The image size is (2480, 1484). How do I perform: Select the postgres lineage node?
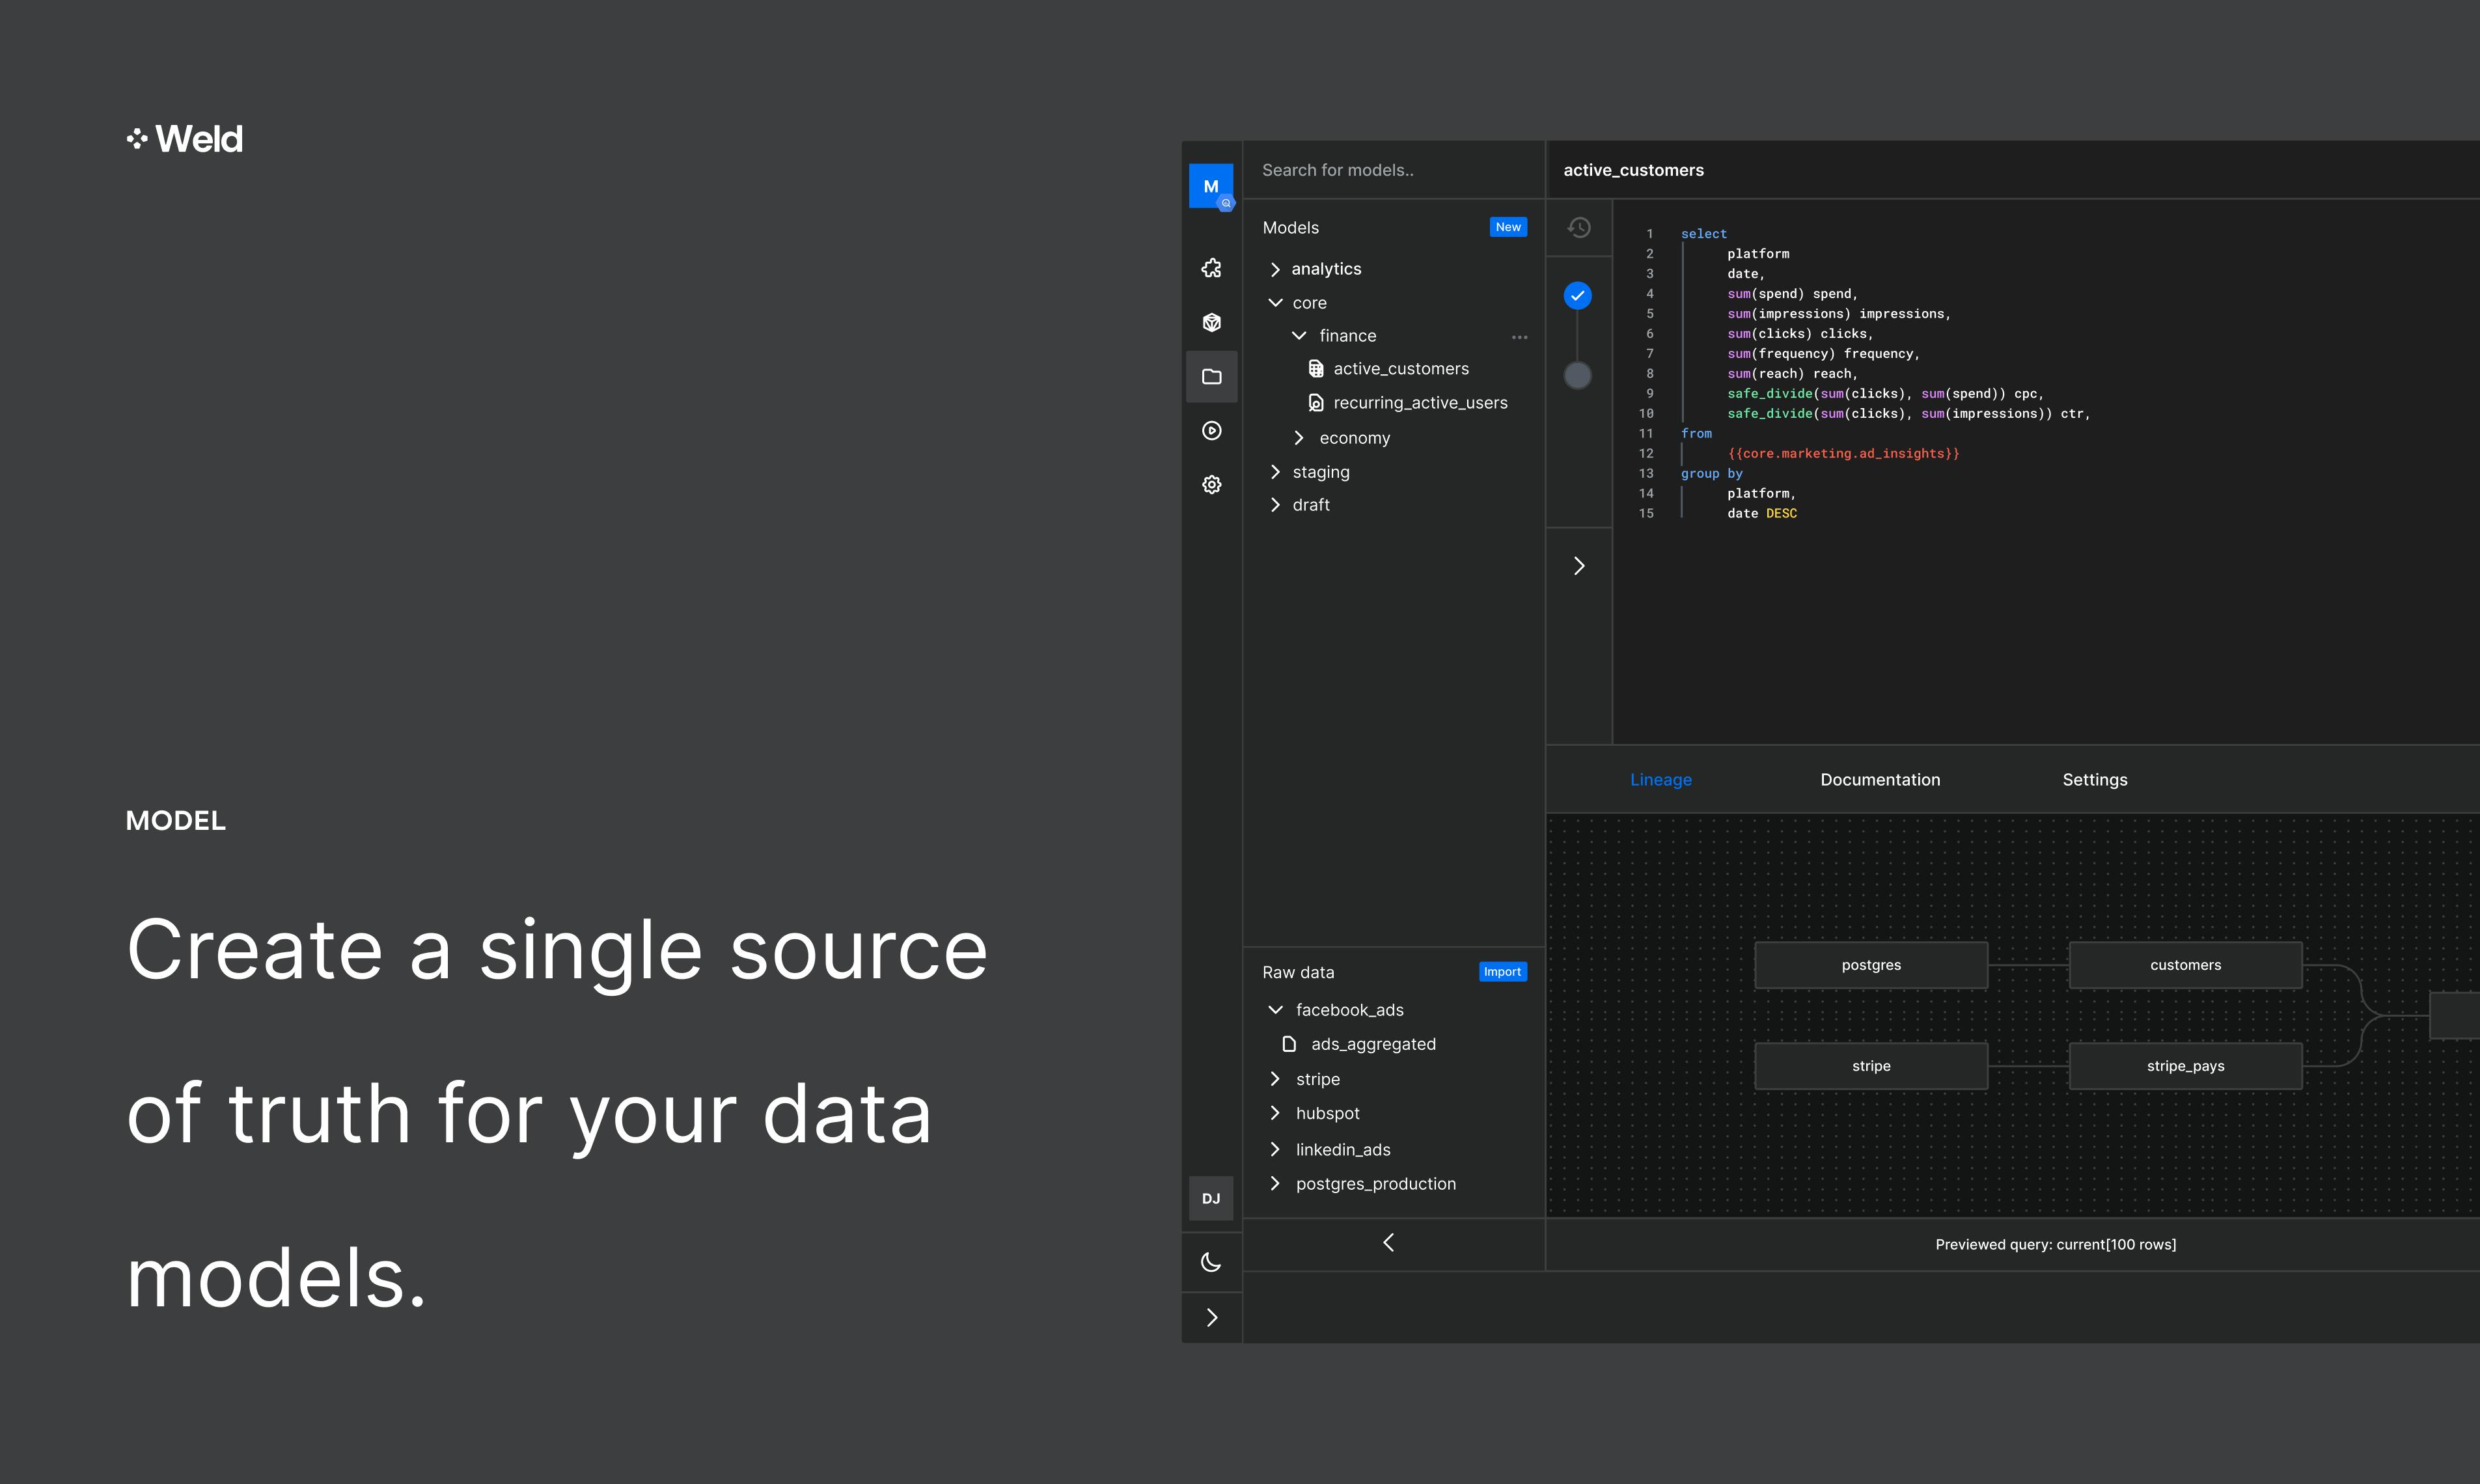[x=1871, y=965]
